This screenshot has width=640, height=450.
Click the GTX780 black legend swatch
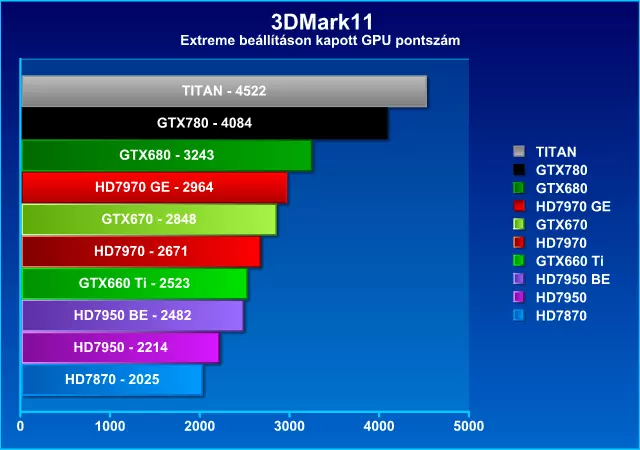coord(519,170)
